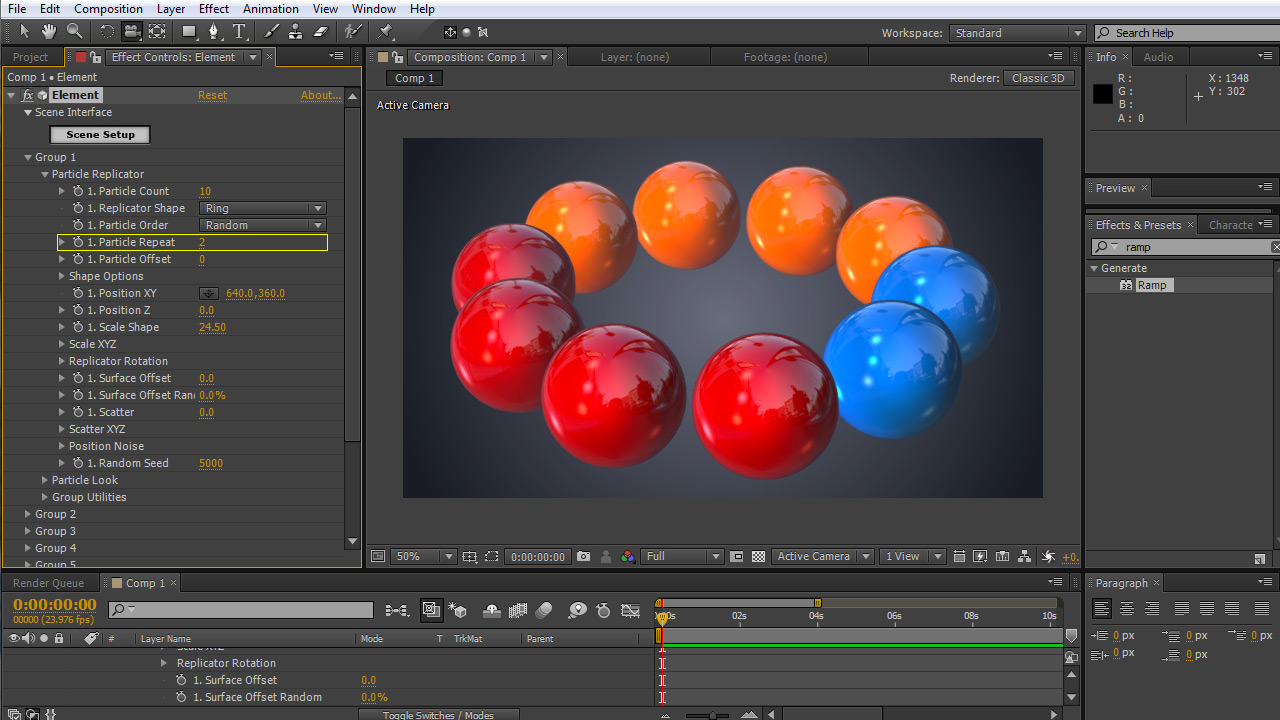Open the Graph Editor in timeline
The height and width of the screenshot is (720, 1280).
[x=631, y=610]
